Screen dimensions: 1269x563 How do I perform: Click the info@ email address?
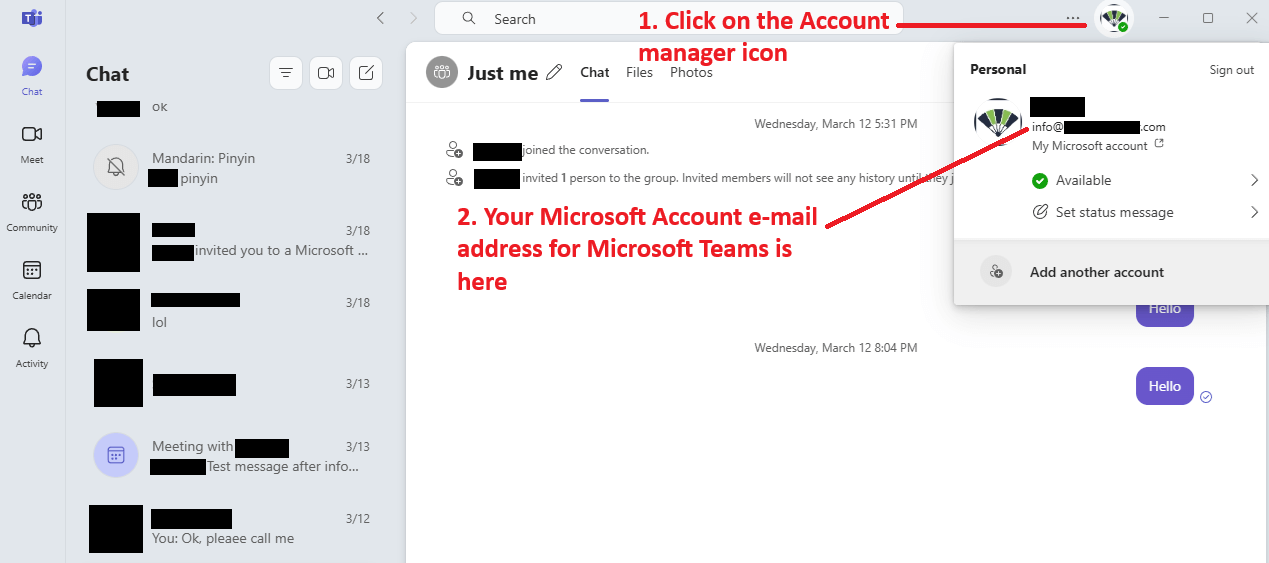(1099, 127)
